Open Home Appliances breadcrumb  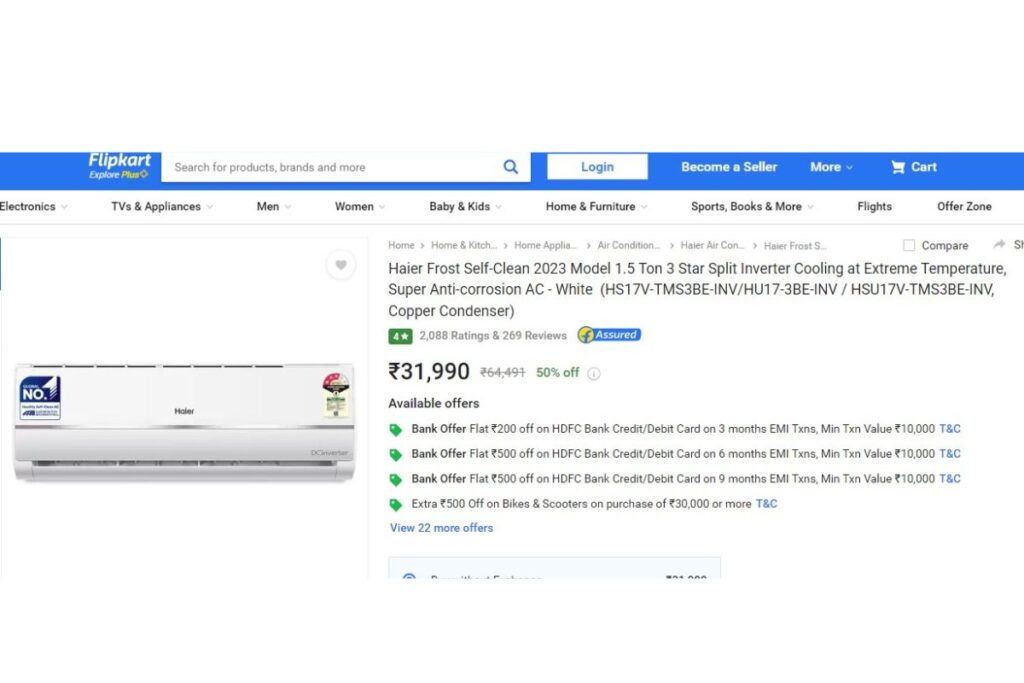point(545,246)
